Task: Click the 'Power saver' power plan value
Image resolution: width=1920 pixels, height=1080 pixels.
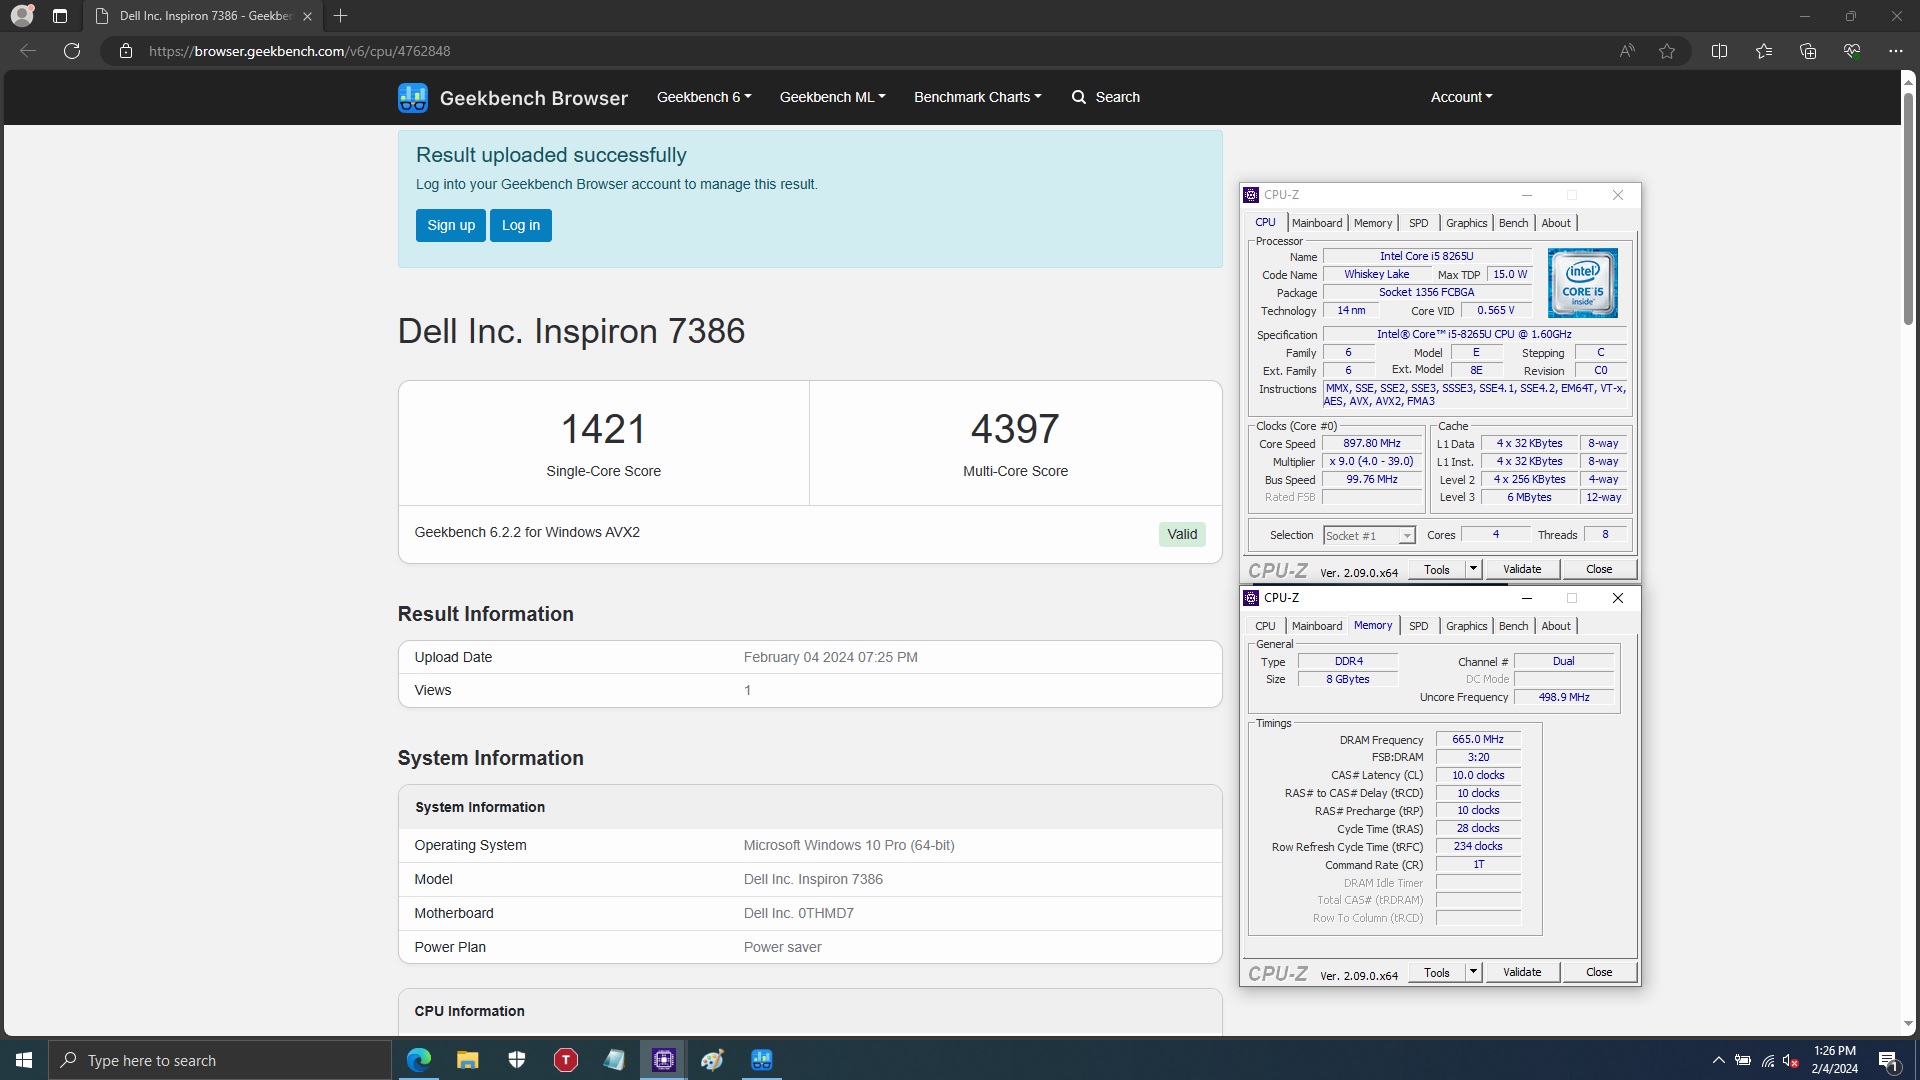Action: point(783,947)
